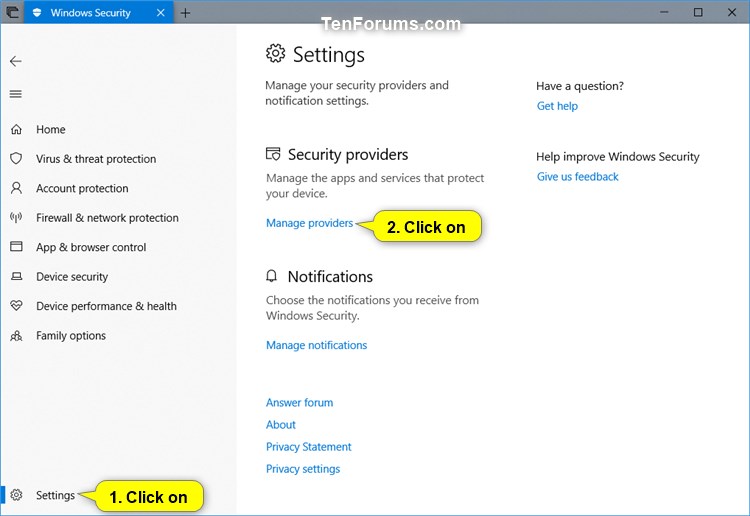The width and height of the screenshot is (750, 516).
Task: Click the back arrow icon
Action: click(16, 61)
